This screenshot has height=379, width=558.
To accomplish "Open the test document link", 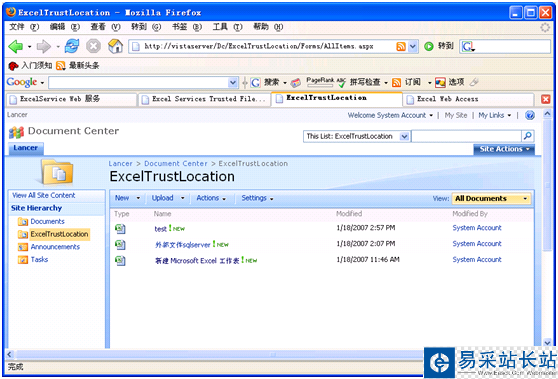I will click(160, 229).
